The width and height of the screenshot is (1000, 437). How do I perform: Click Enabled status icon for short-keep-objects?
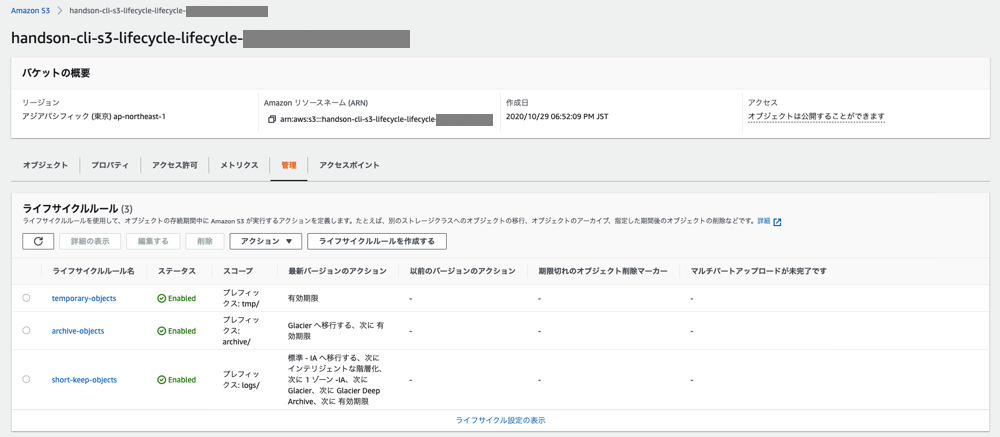click(x=162, y=380)
